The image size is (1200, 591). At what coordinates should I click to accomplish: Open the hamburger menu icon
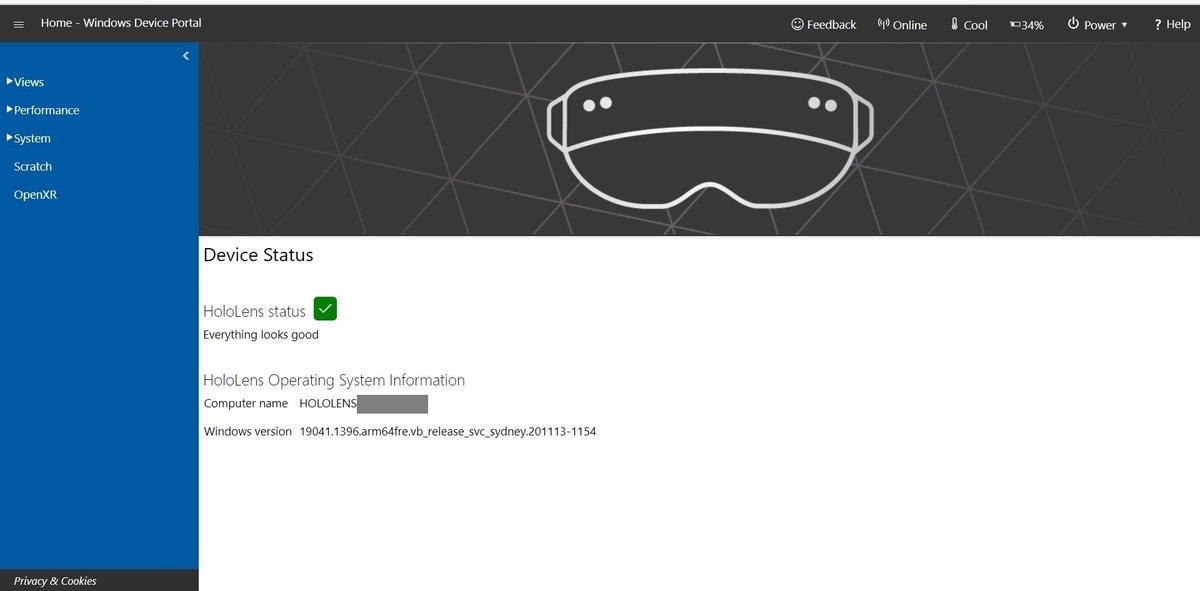coord(18,25)
